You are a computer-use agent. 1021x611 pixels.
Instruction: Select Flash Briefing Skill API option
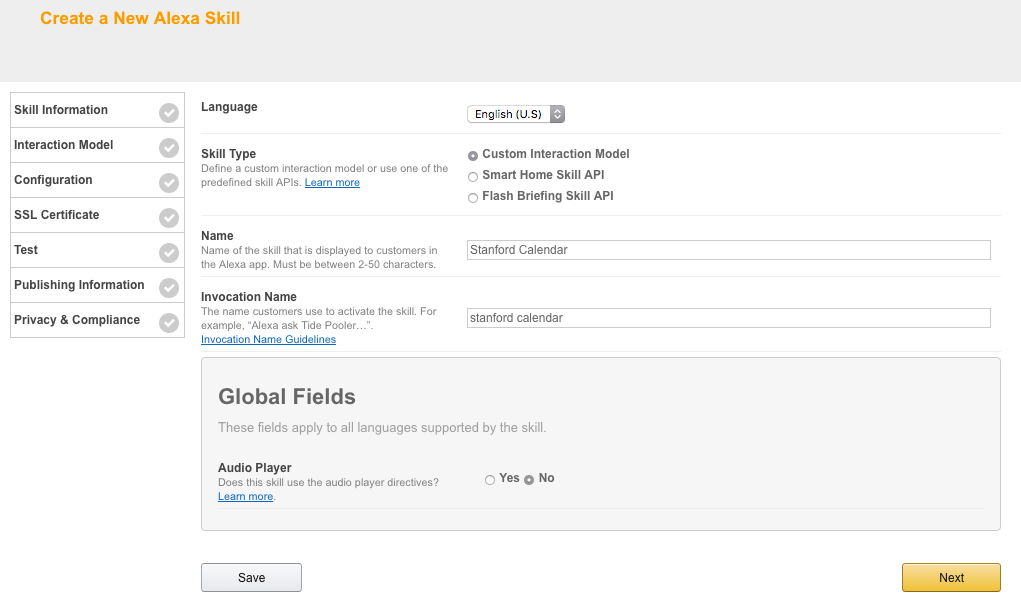473,198
